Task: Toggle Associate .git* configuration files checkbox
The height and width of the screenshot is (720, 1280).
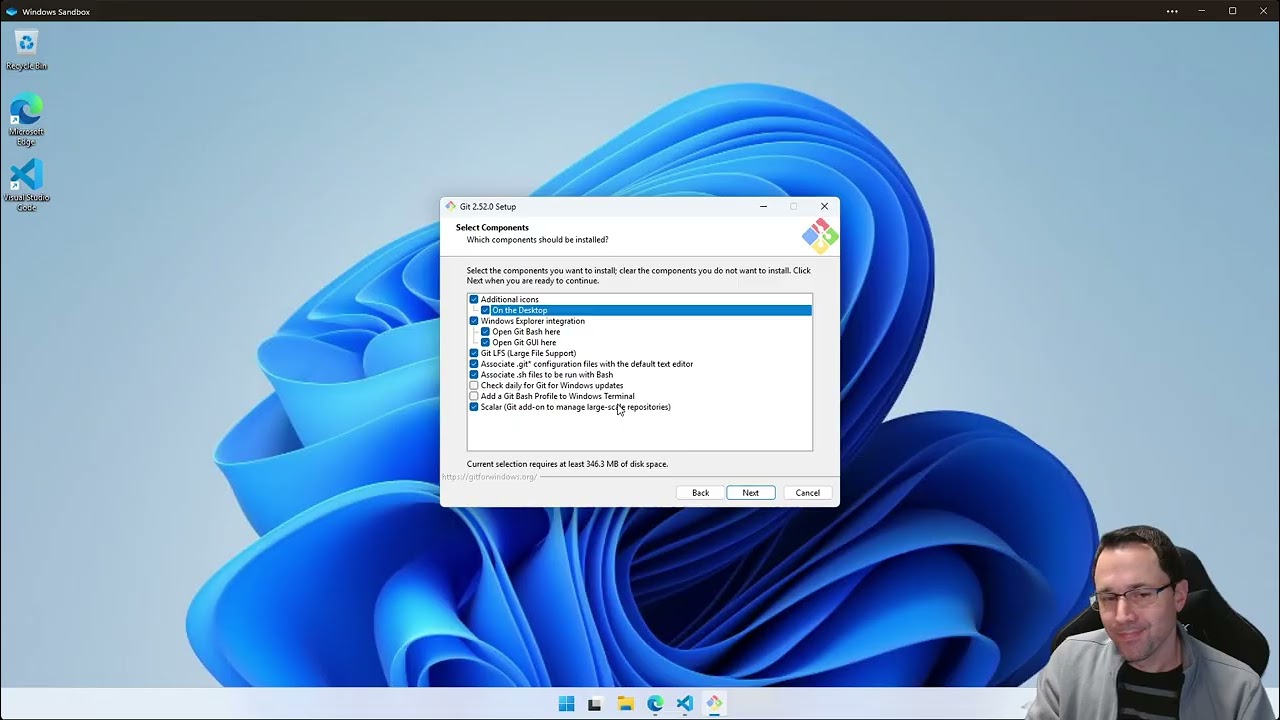Action: (474, 364)
